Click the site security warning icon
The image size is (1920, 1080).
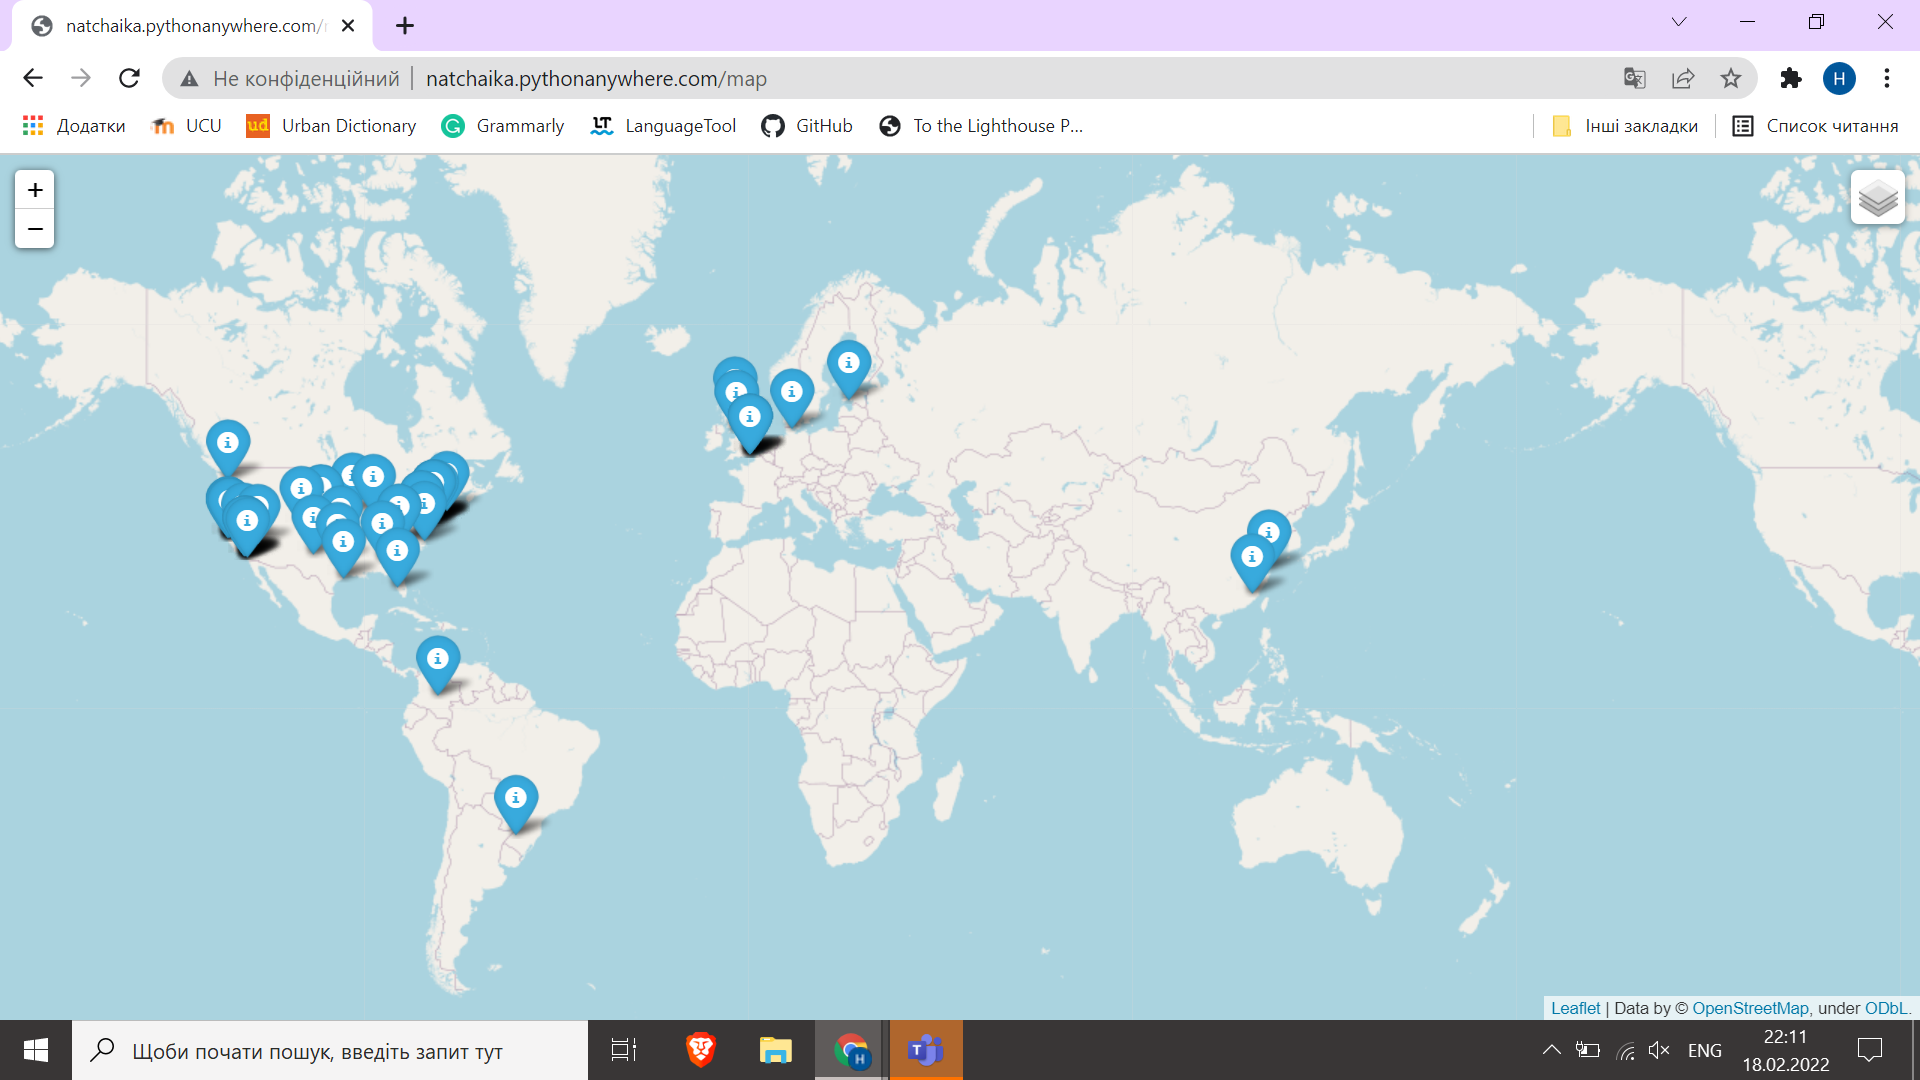189,78
